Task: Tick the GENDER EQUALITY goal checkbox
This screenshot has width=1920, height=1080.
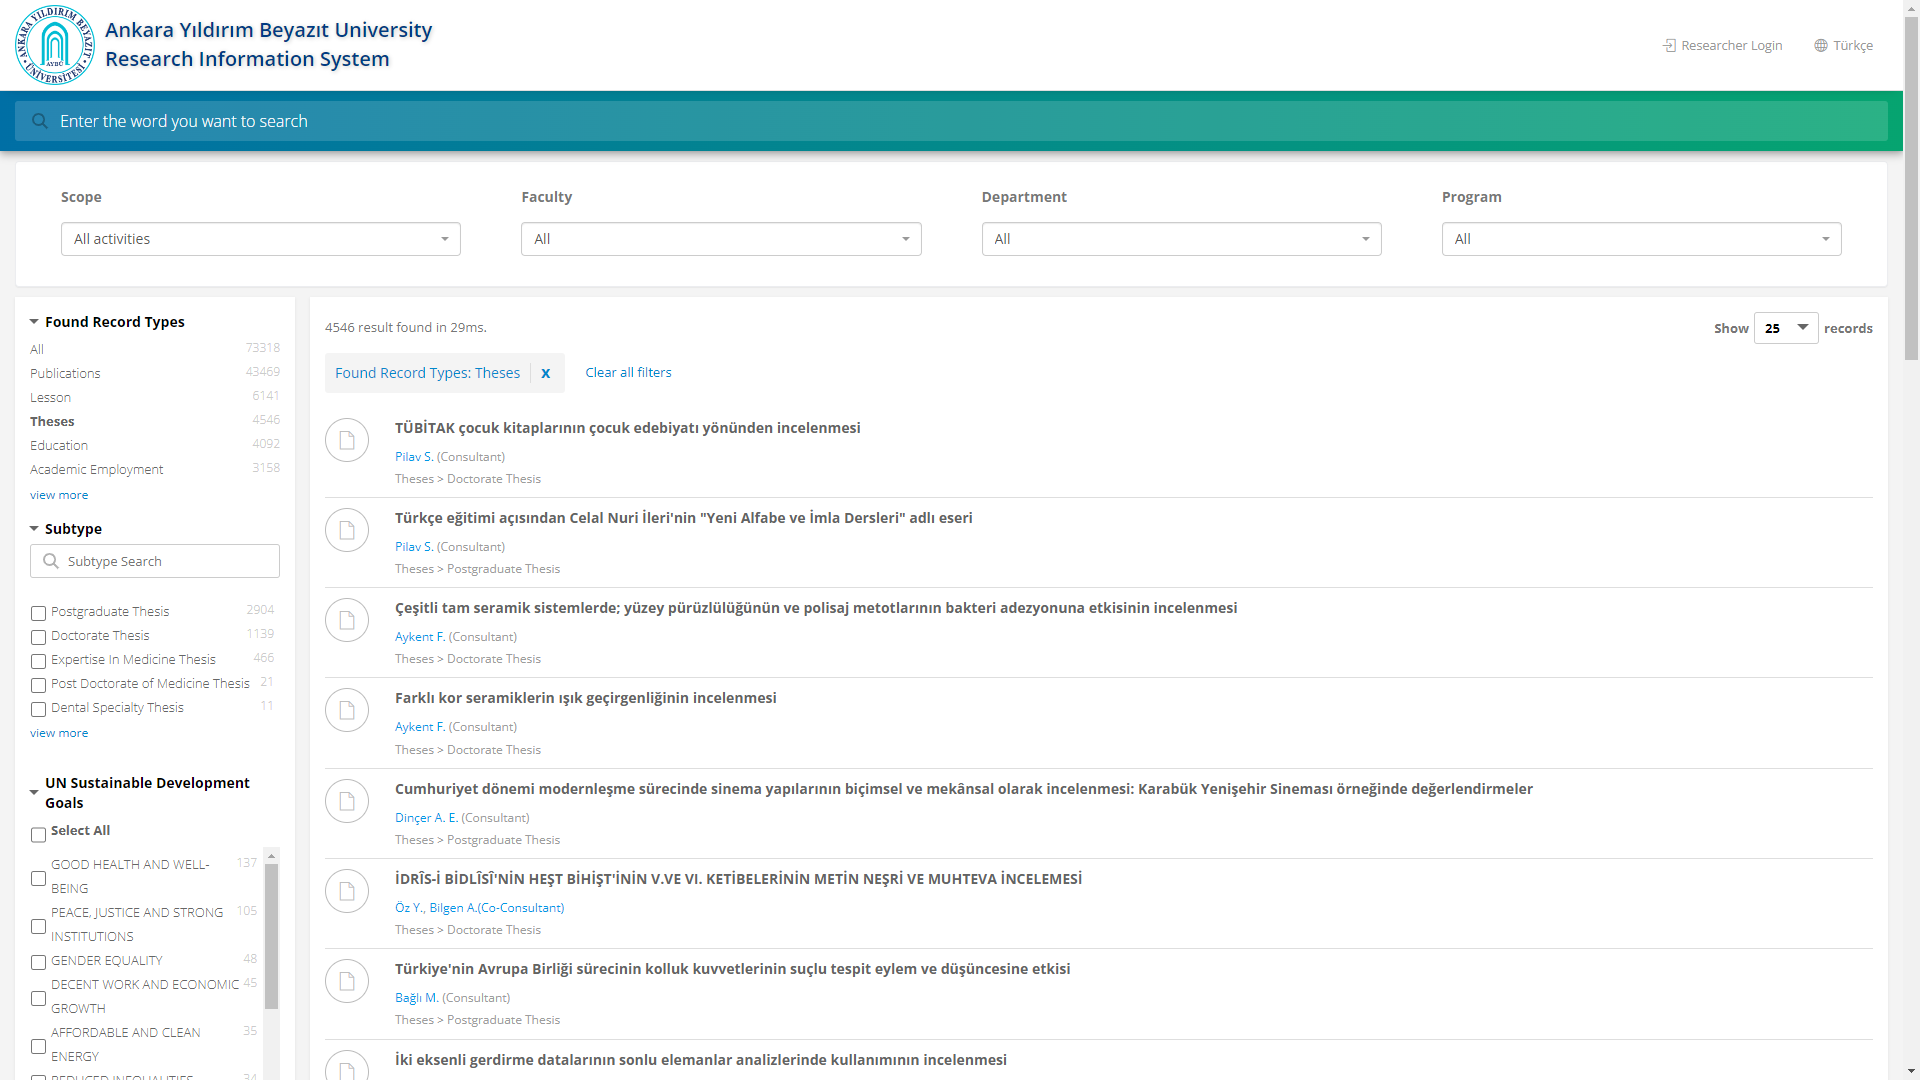Action: coord(38,962)
